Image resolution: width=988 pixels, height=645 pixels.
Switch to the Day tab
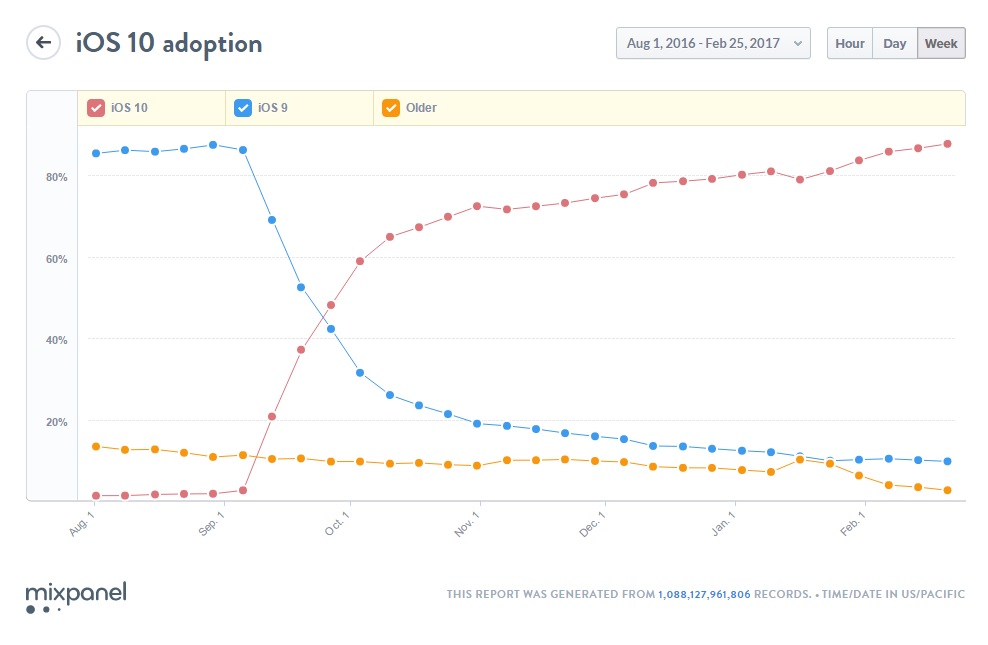(x=894, y=43)
